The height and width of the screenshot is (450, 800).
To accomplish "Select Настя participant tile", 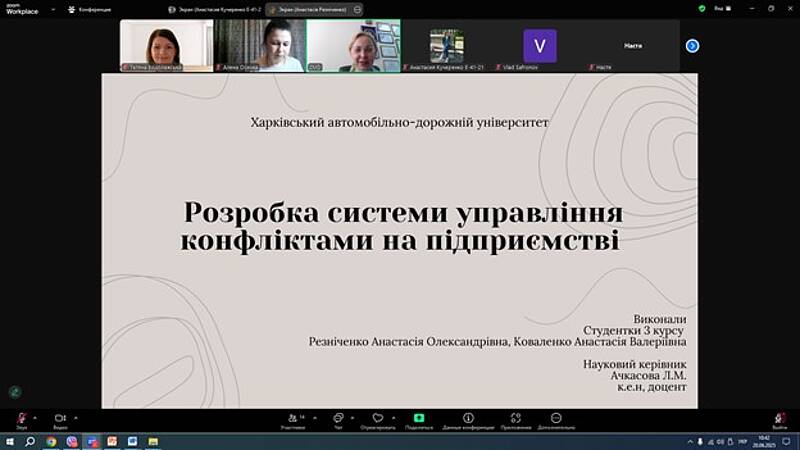I will point(633,45).
